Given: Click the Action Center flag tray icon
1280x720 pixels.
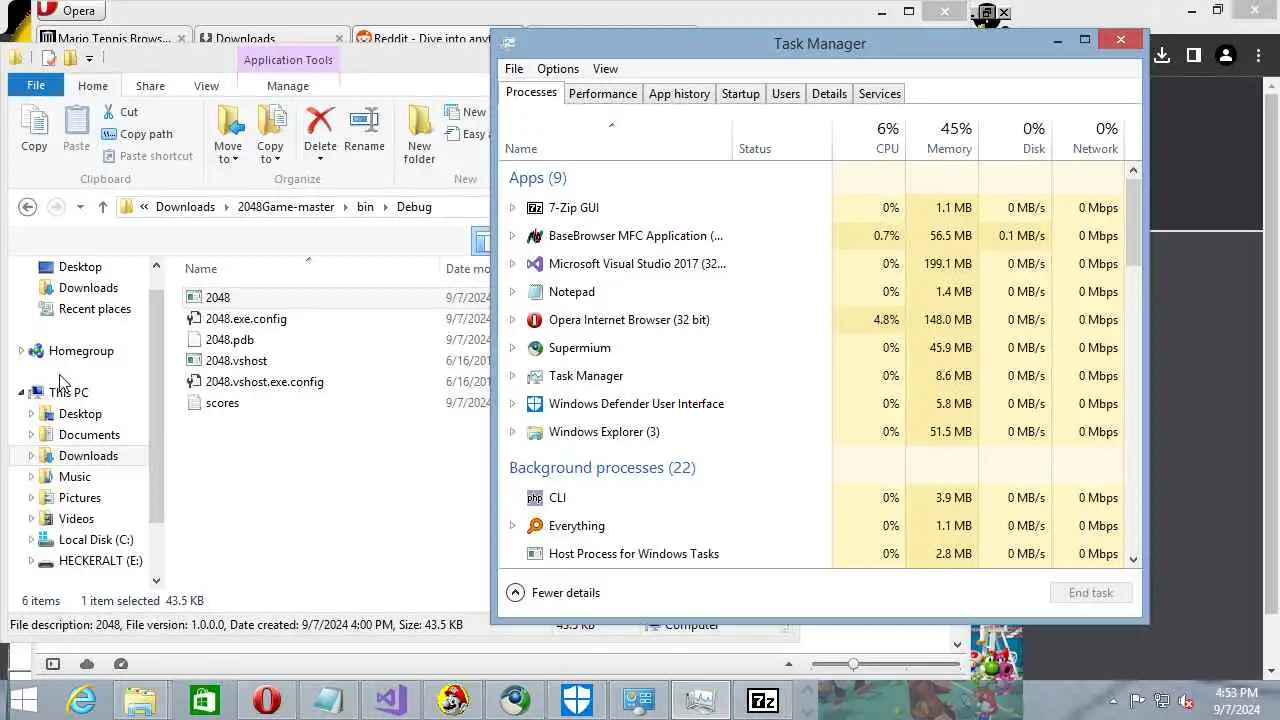Looking at the screenshot, I should (x=1137, y=701).
